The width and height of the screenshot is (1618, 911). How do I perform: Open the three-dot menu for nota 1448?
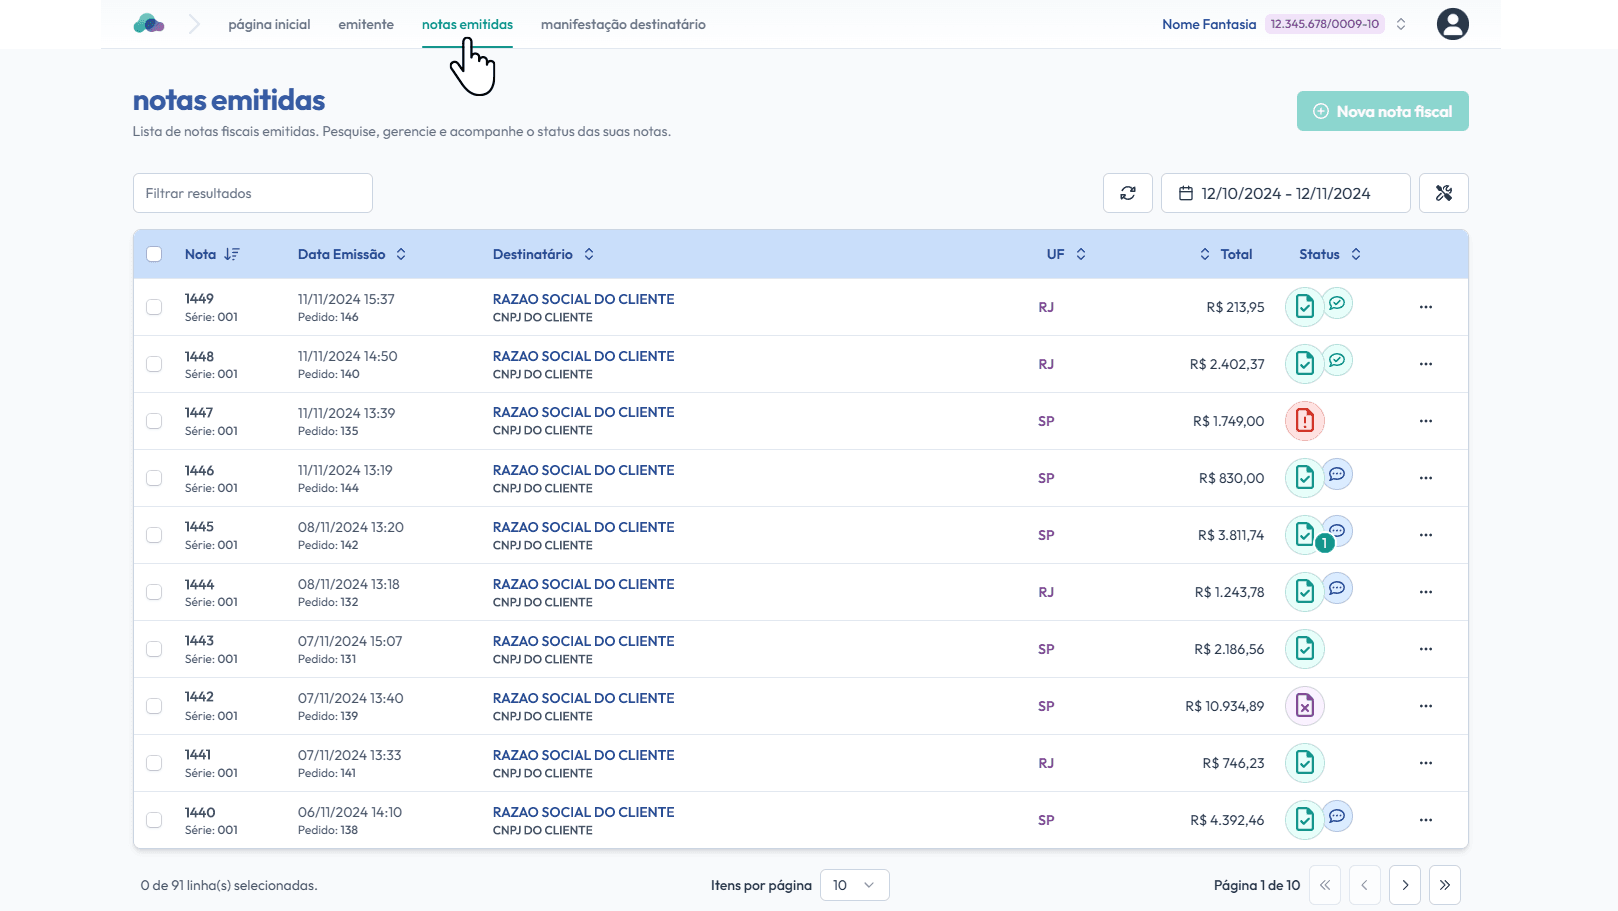(1425, 364)
